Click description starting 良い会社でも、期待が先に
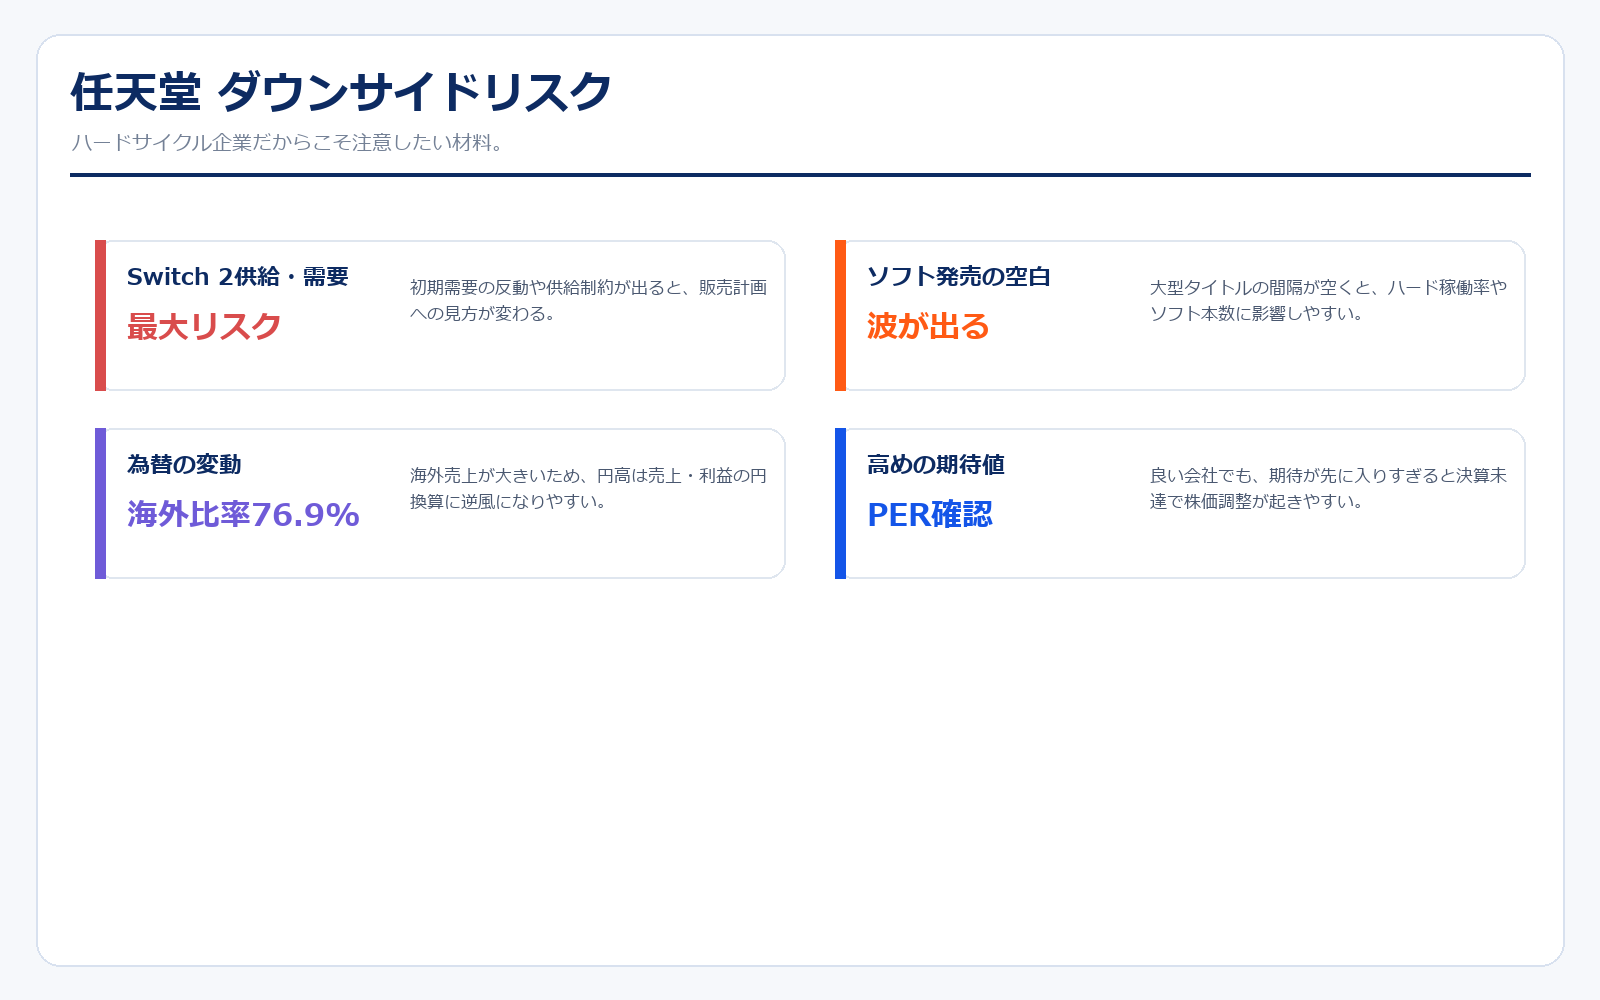 (x=1328, y=488)
